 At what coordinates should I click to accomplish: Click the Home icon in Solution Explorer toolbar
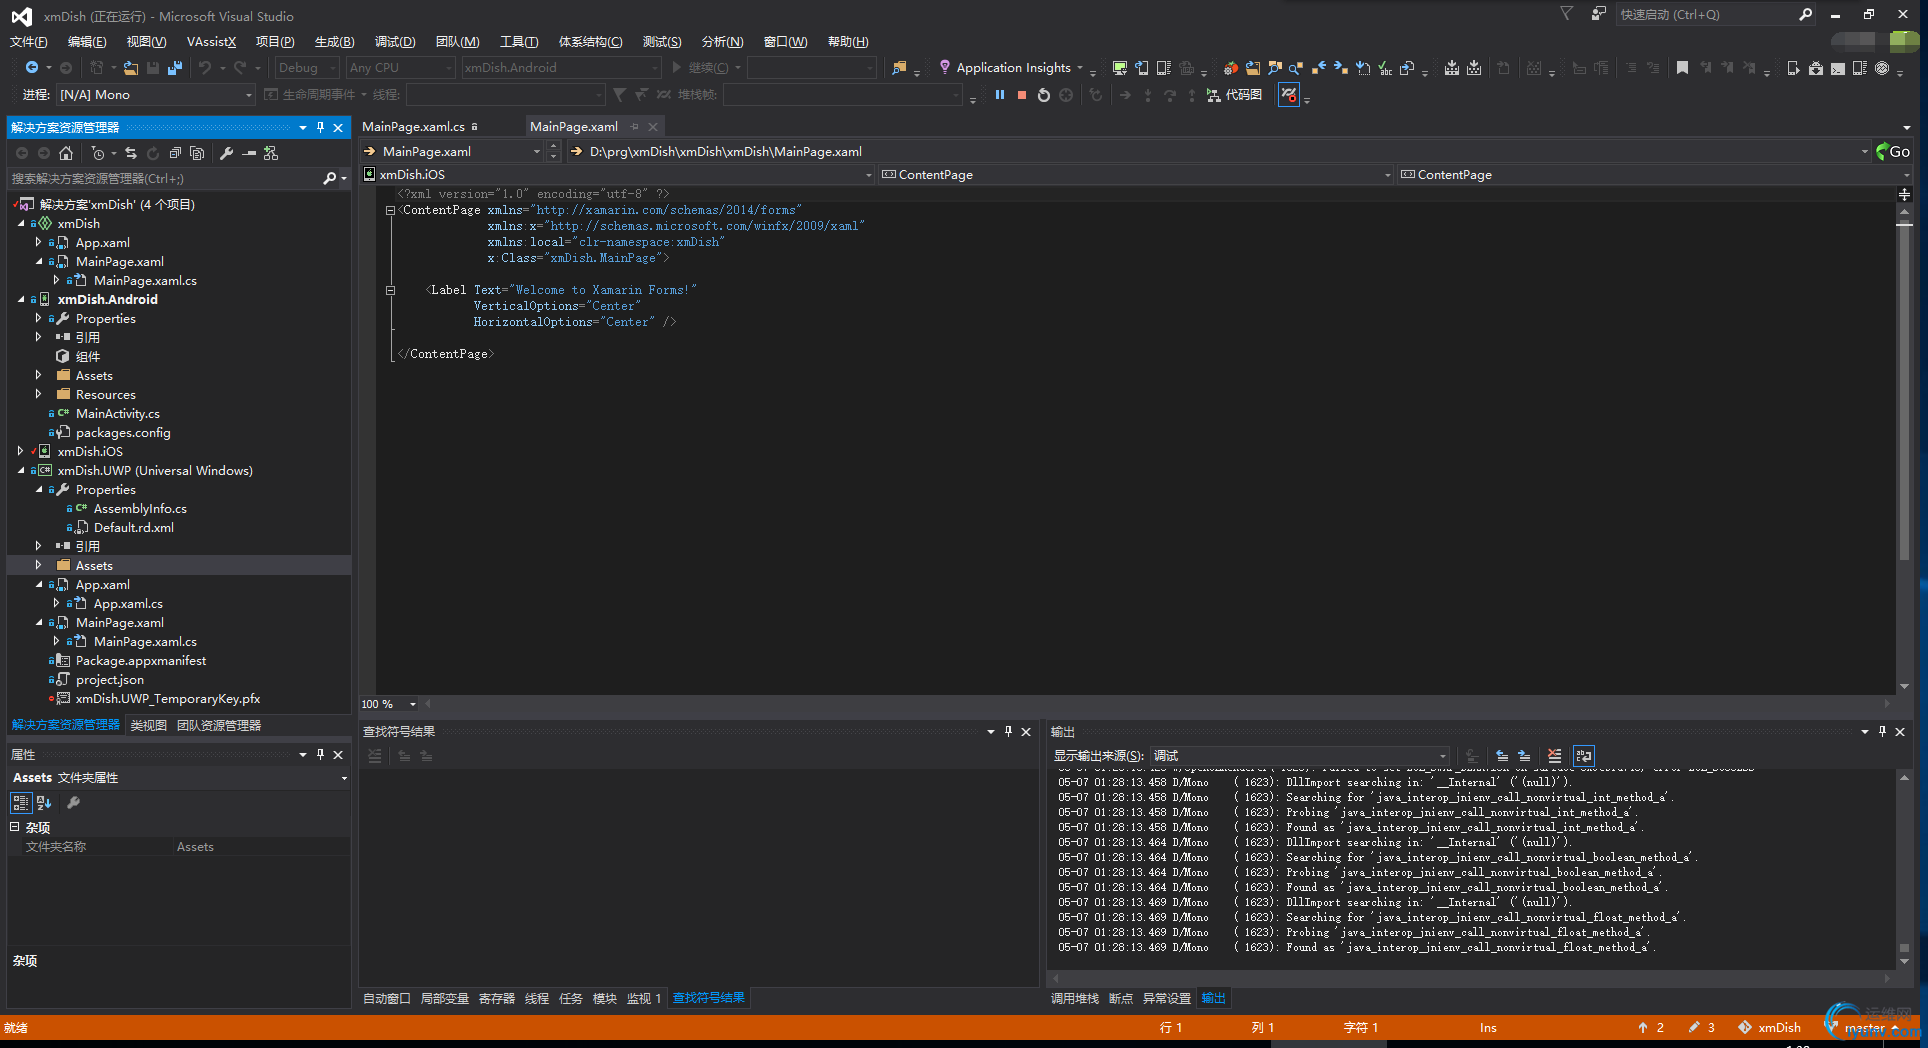pos(66,153)
